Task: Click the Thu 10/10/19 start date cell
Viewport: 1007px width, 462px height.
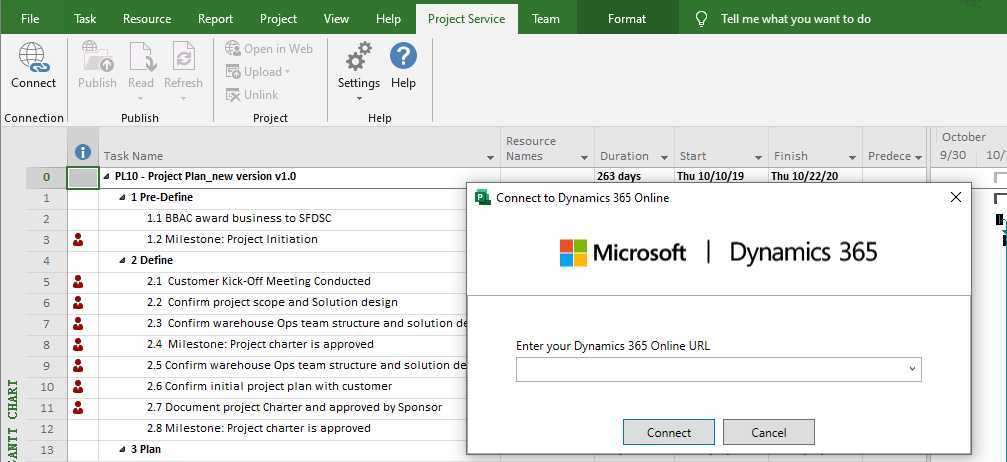Action: 721,176
